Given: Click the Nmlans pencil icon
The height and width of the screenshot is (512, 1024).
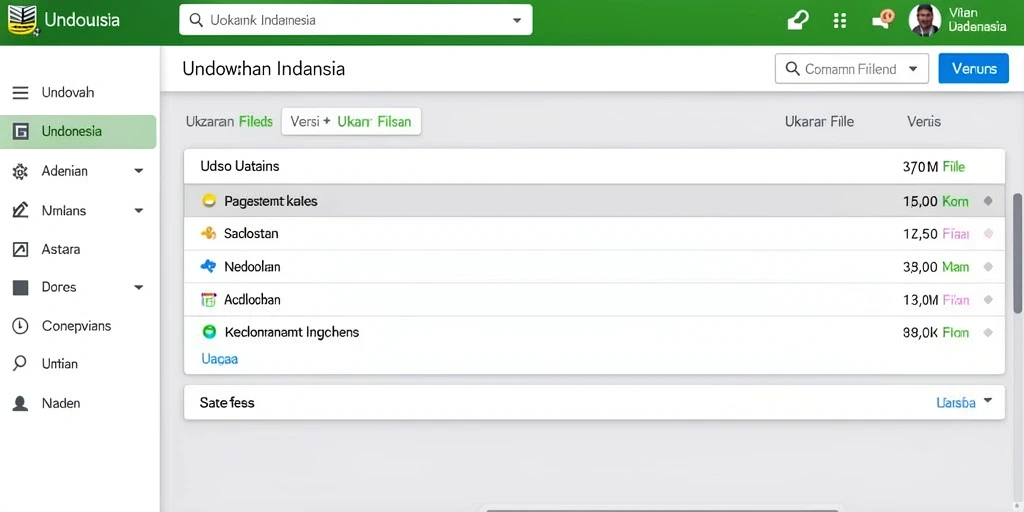Looking at the screenshot, I should (x=20, y=210).
